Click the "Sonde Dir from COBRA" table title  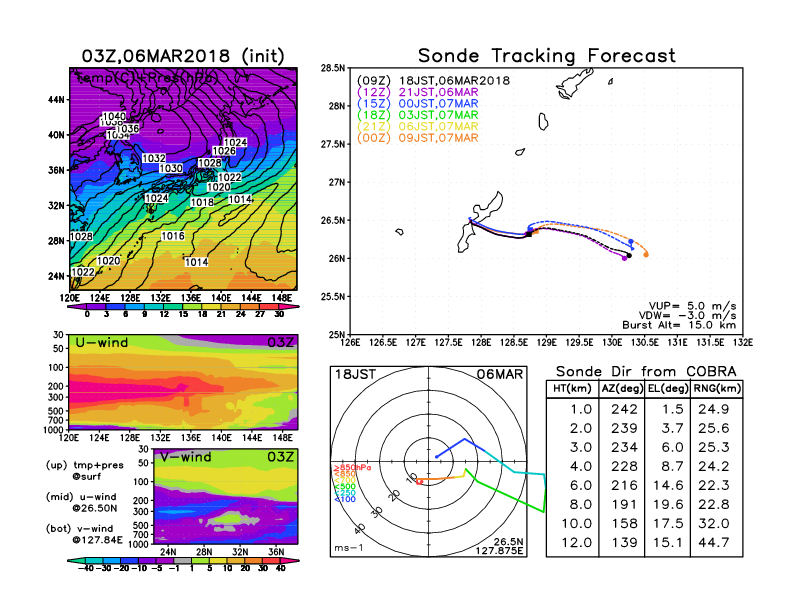pyautogui.click(x=646, y=372)
